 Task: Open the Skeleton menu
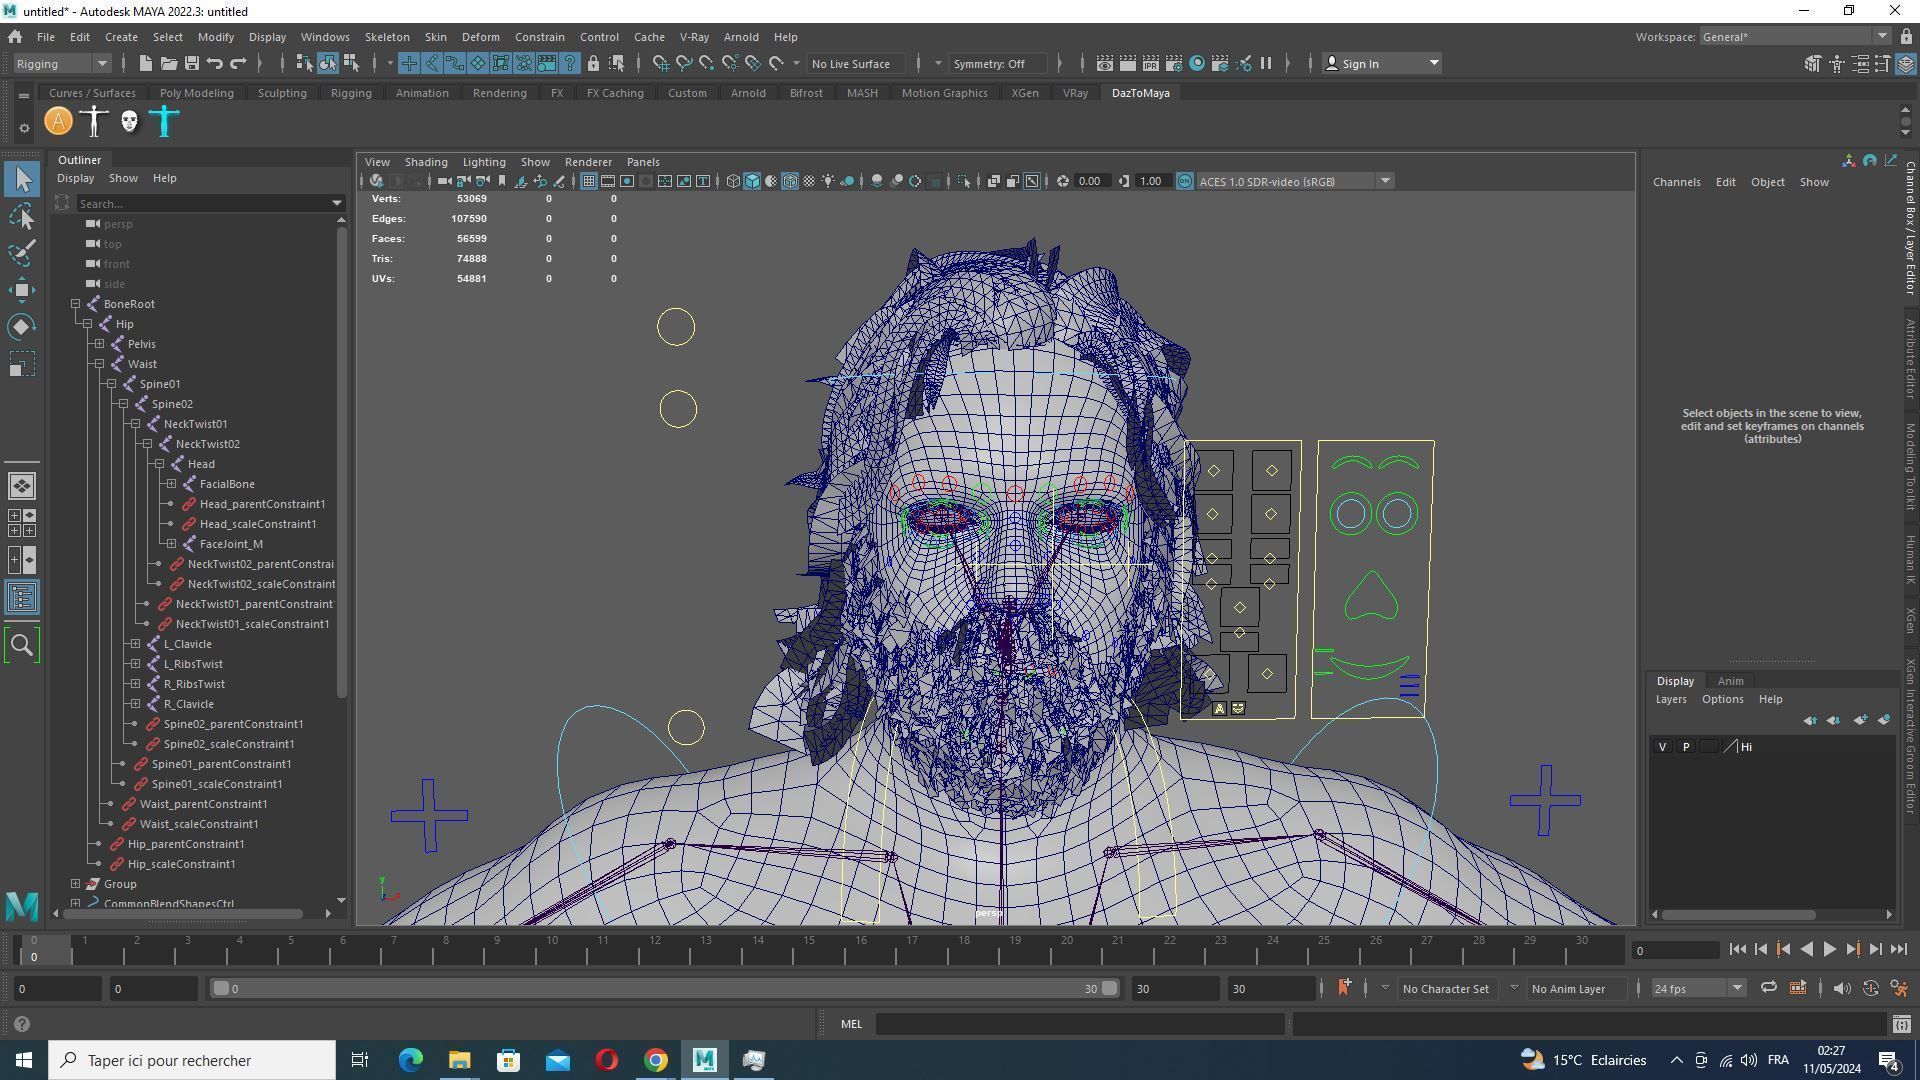pyautogui.click(x=386, y=37)
